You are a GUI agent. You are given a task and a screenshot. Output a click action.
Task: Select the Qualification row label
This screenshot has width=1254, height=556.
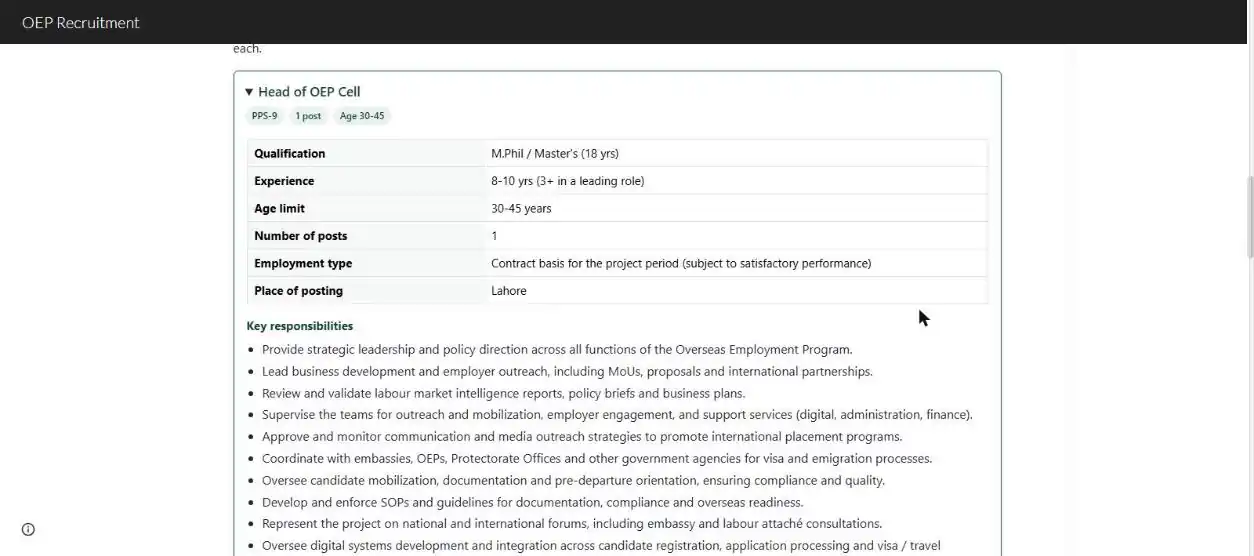coord(290,154)
